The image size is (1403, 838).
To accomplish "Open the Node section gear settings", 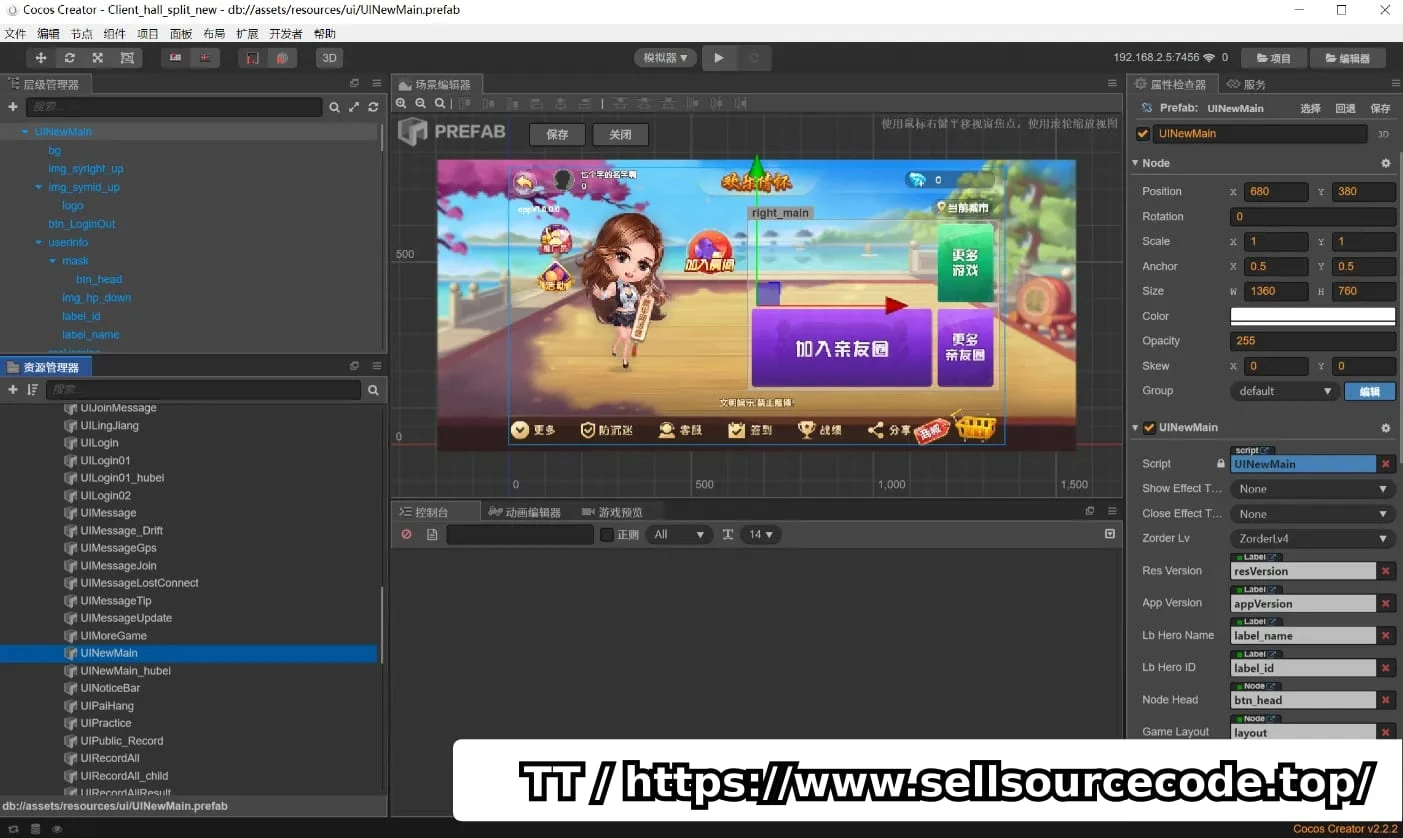I will click(1386, 163).
